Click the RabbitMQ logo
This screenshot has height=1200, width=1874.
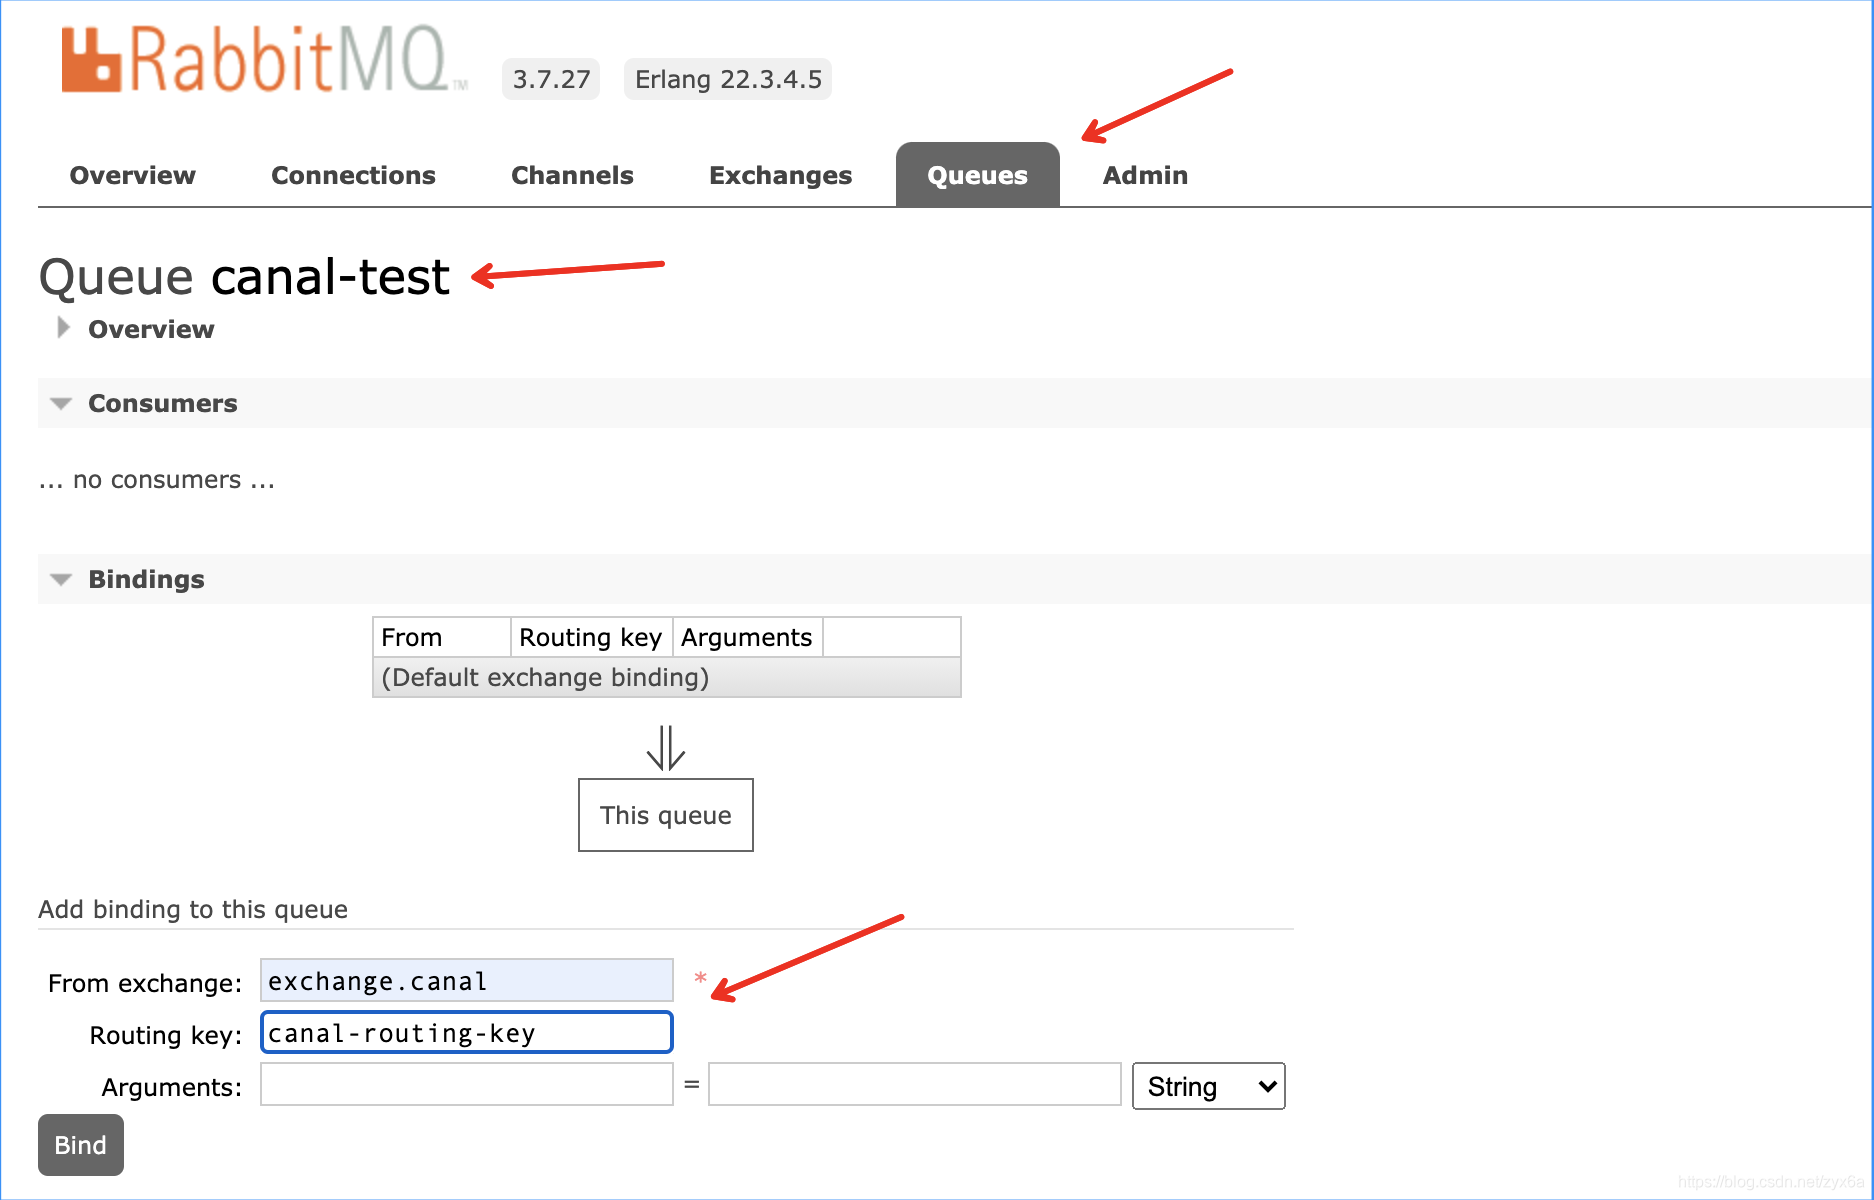point(263,60)
